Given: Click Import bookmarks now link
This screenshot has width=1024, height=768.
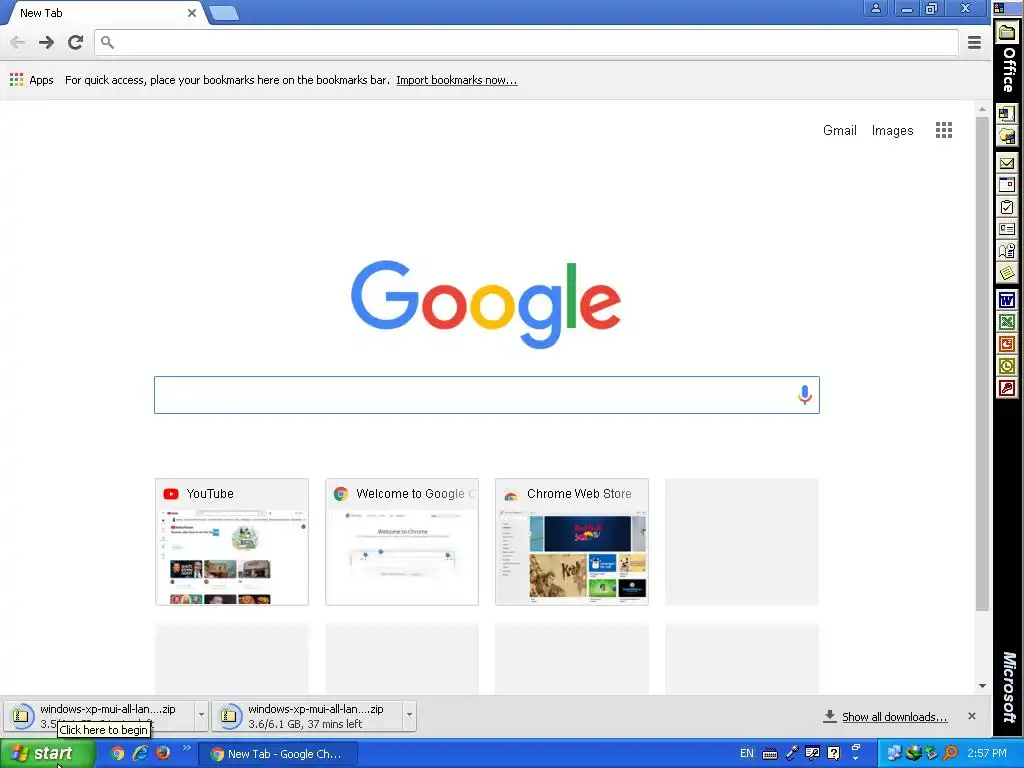Looking at the screenshot, I should (x=456, y=80).
